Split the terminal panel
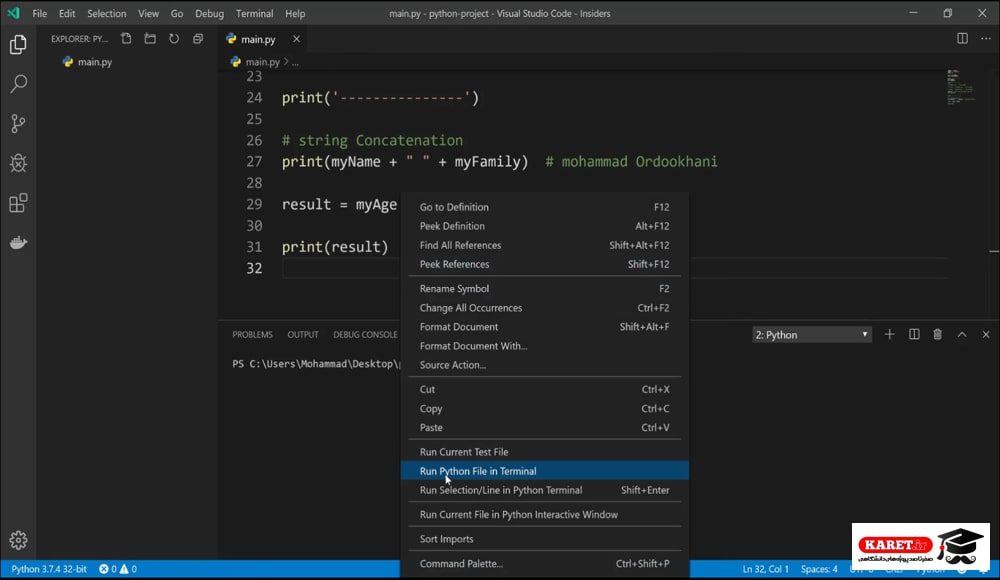The width and height of the screenshot is (1000, 580). pos(914,334)
